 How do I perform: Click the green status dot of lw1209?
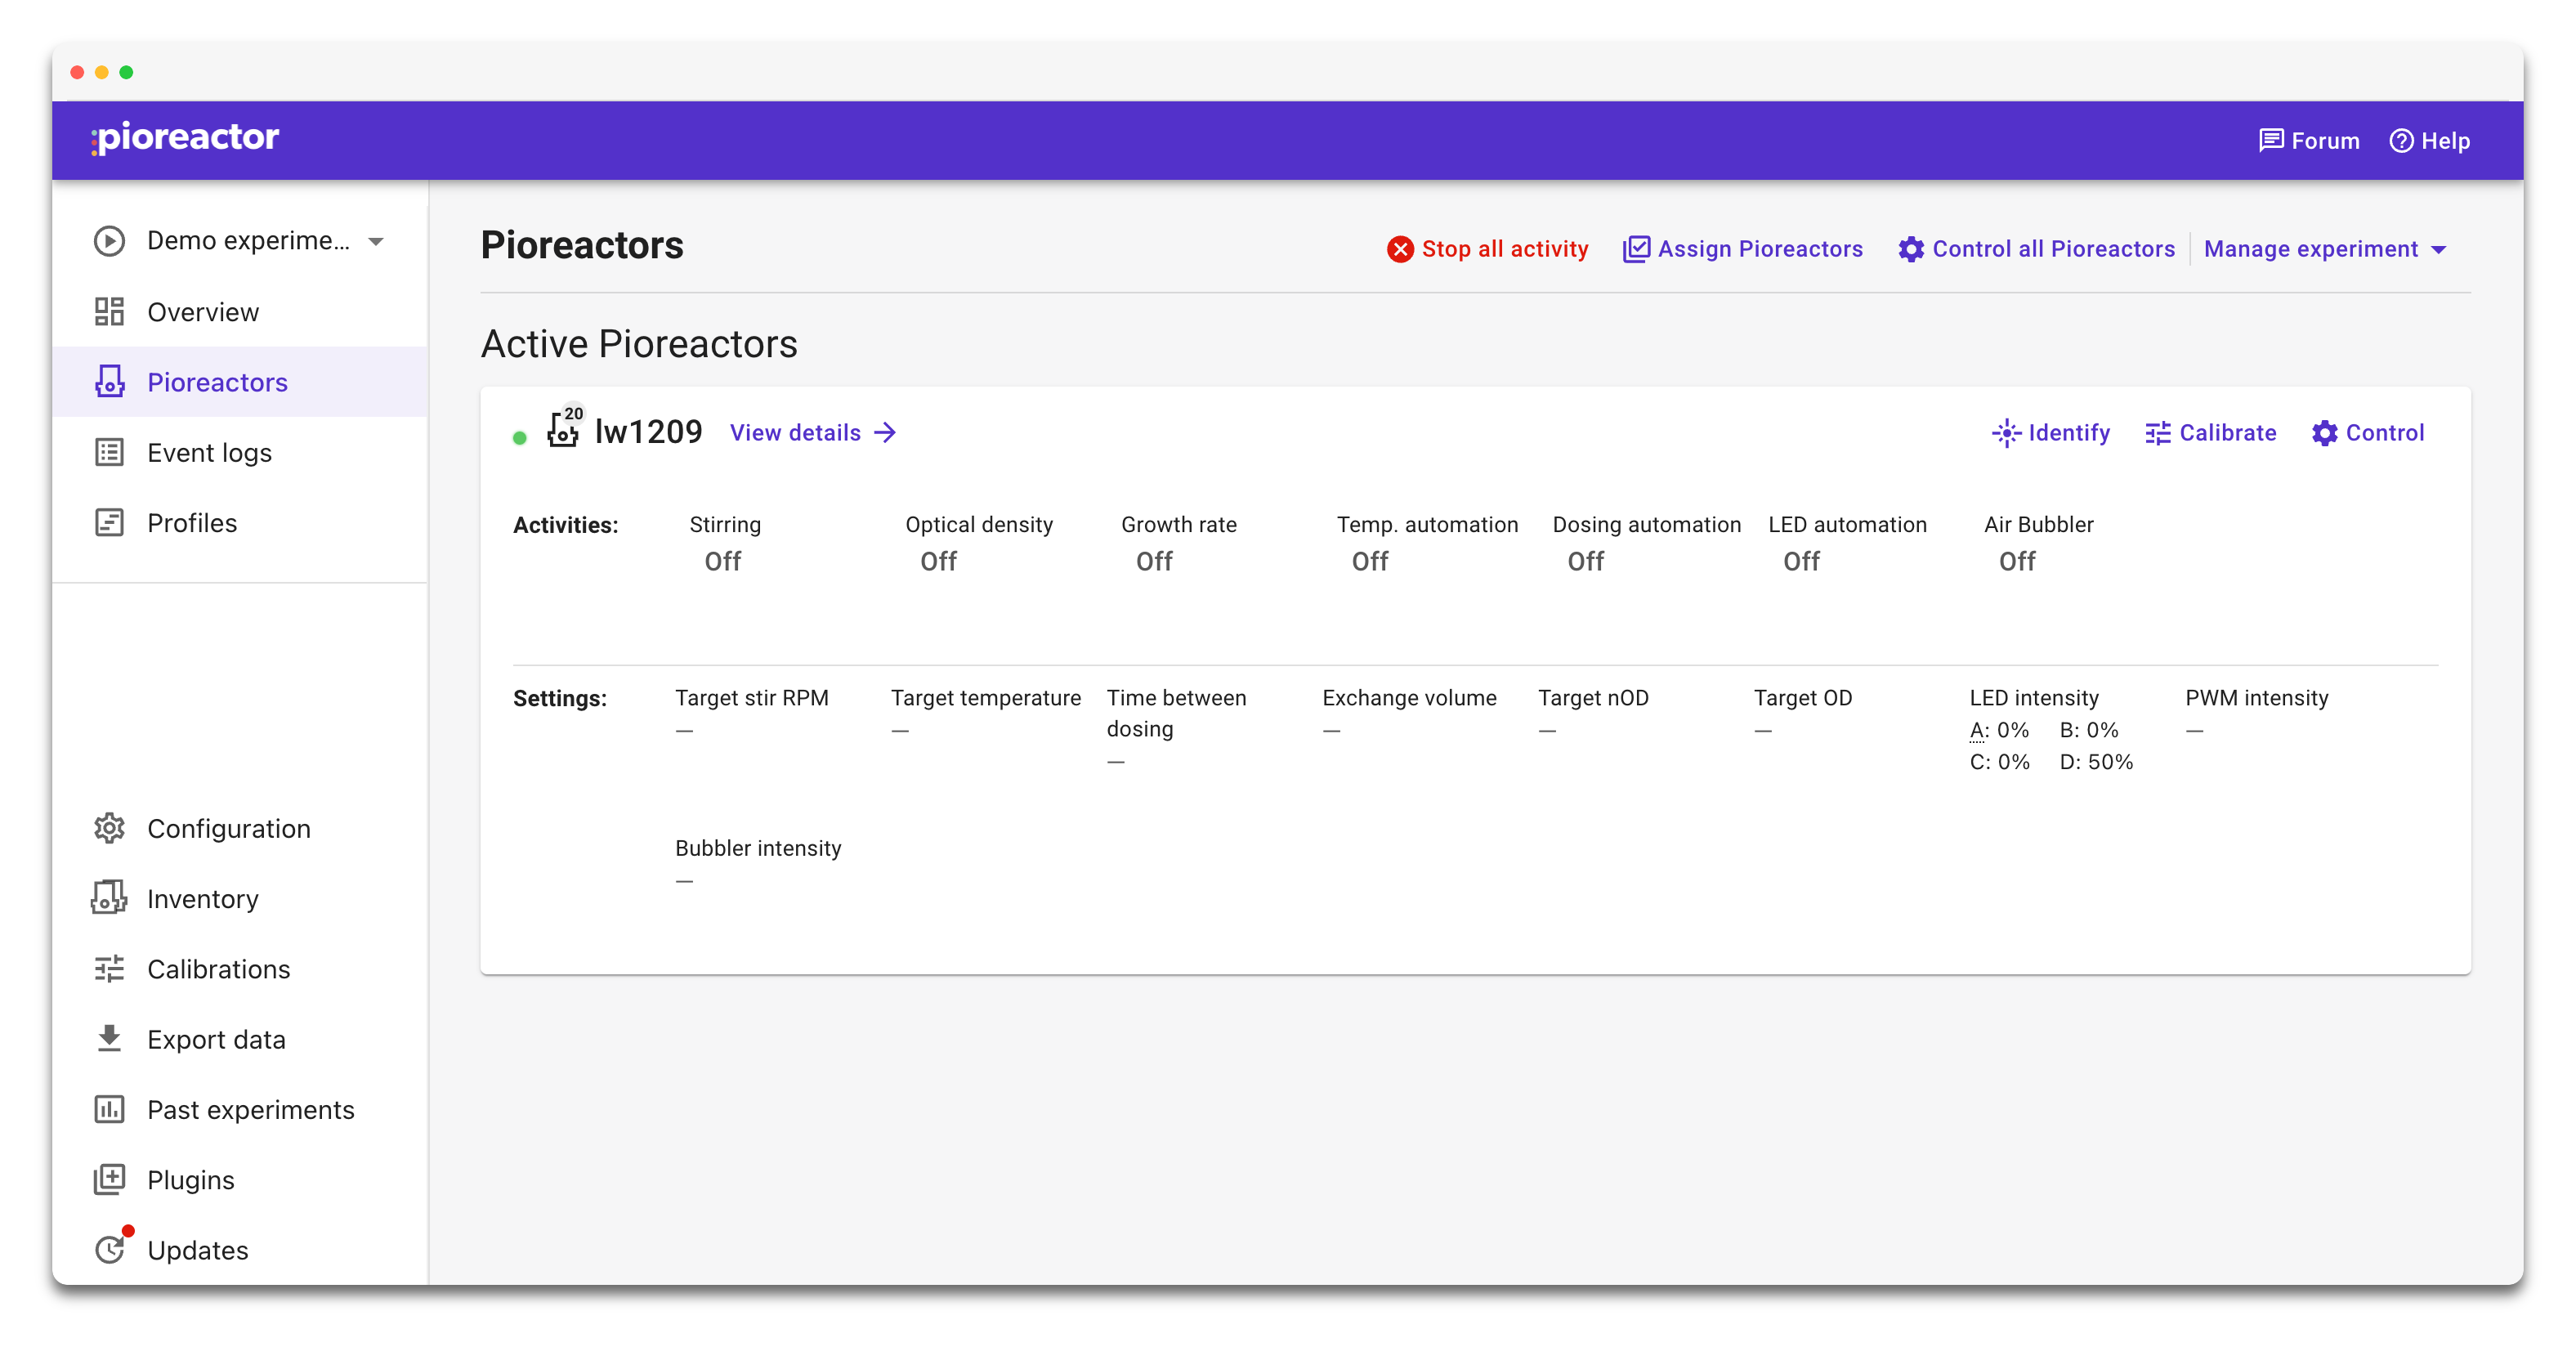520,438
